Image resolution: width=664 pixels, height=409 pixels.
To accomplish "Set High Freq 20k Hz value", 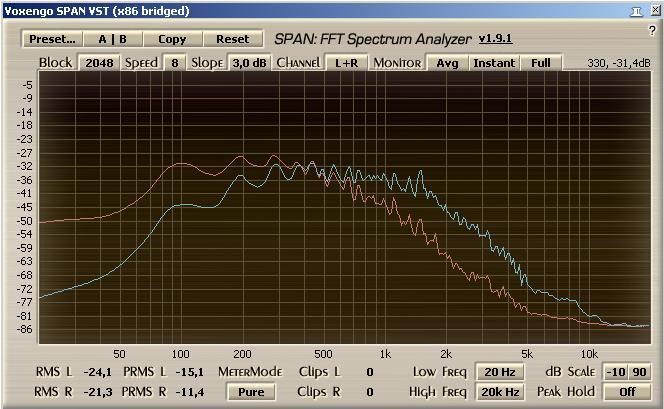I will [x=500, y=392].
